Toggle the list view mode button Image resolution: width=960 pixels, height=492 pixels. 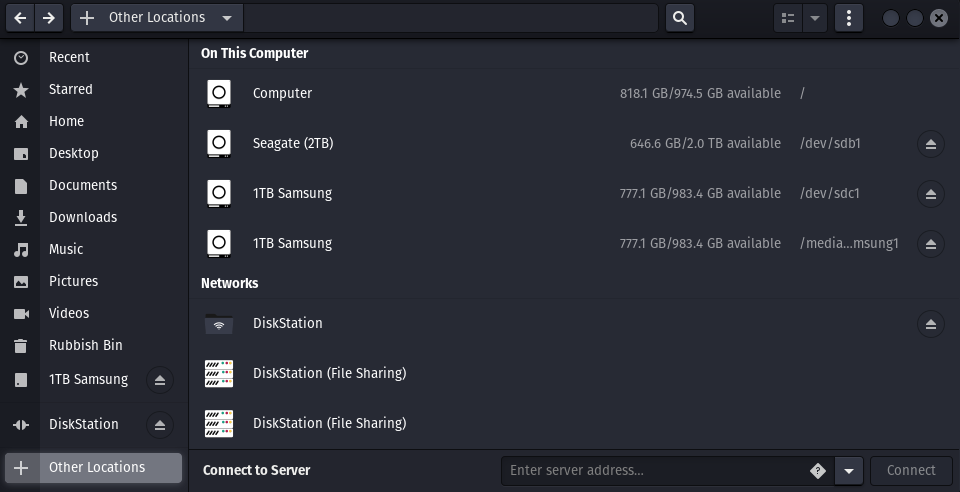[x=788, y=18]
